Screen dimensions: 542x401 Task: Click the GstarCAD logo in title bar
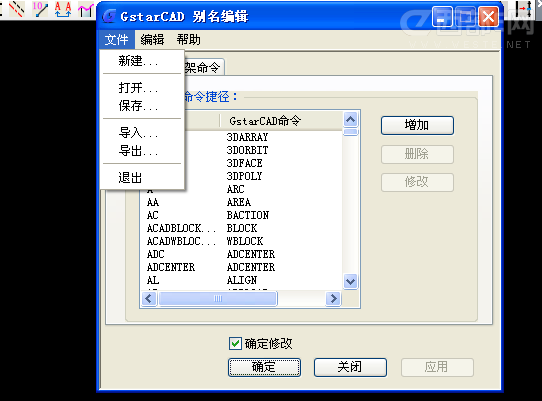(x=110, y=16)
